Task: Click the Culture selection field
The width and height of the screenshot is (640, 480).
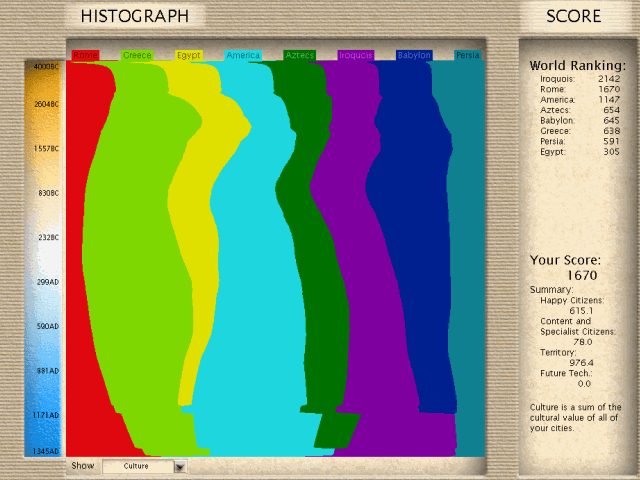Action: coord(138,466)
